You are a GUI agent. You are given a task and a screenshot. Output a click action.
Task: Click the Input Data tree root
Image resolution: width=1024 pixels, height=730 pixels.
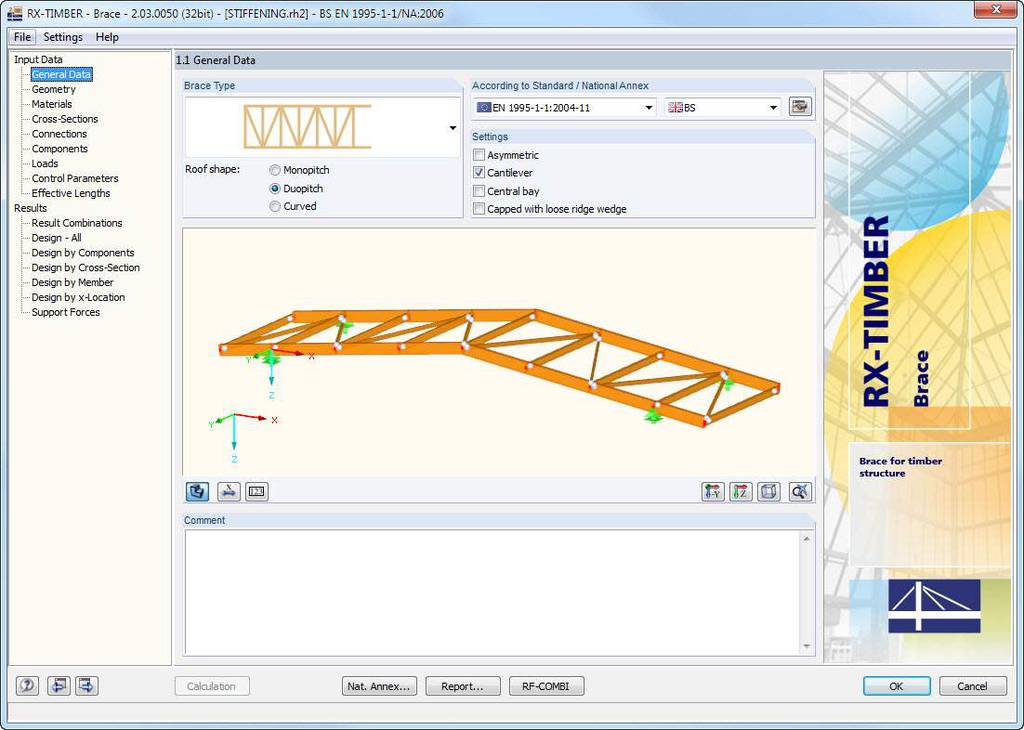click(x=38, y=59)
